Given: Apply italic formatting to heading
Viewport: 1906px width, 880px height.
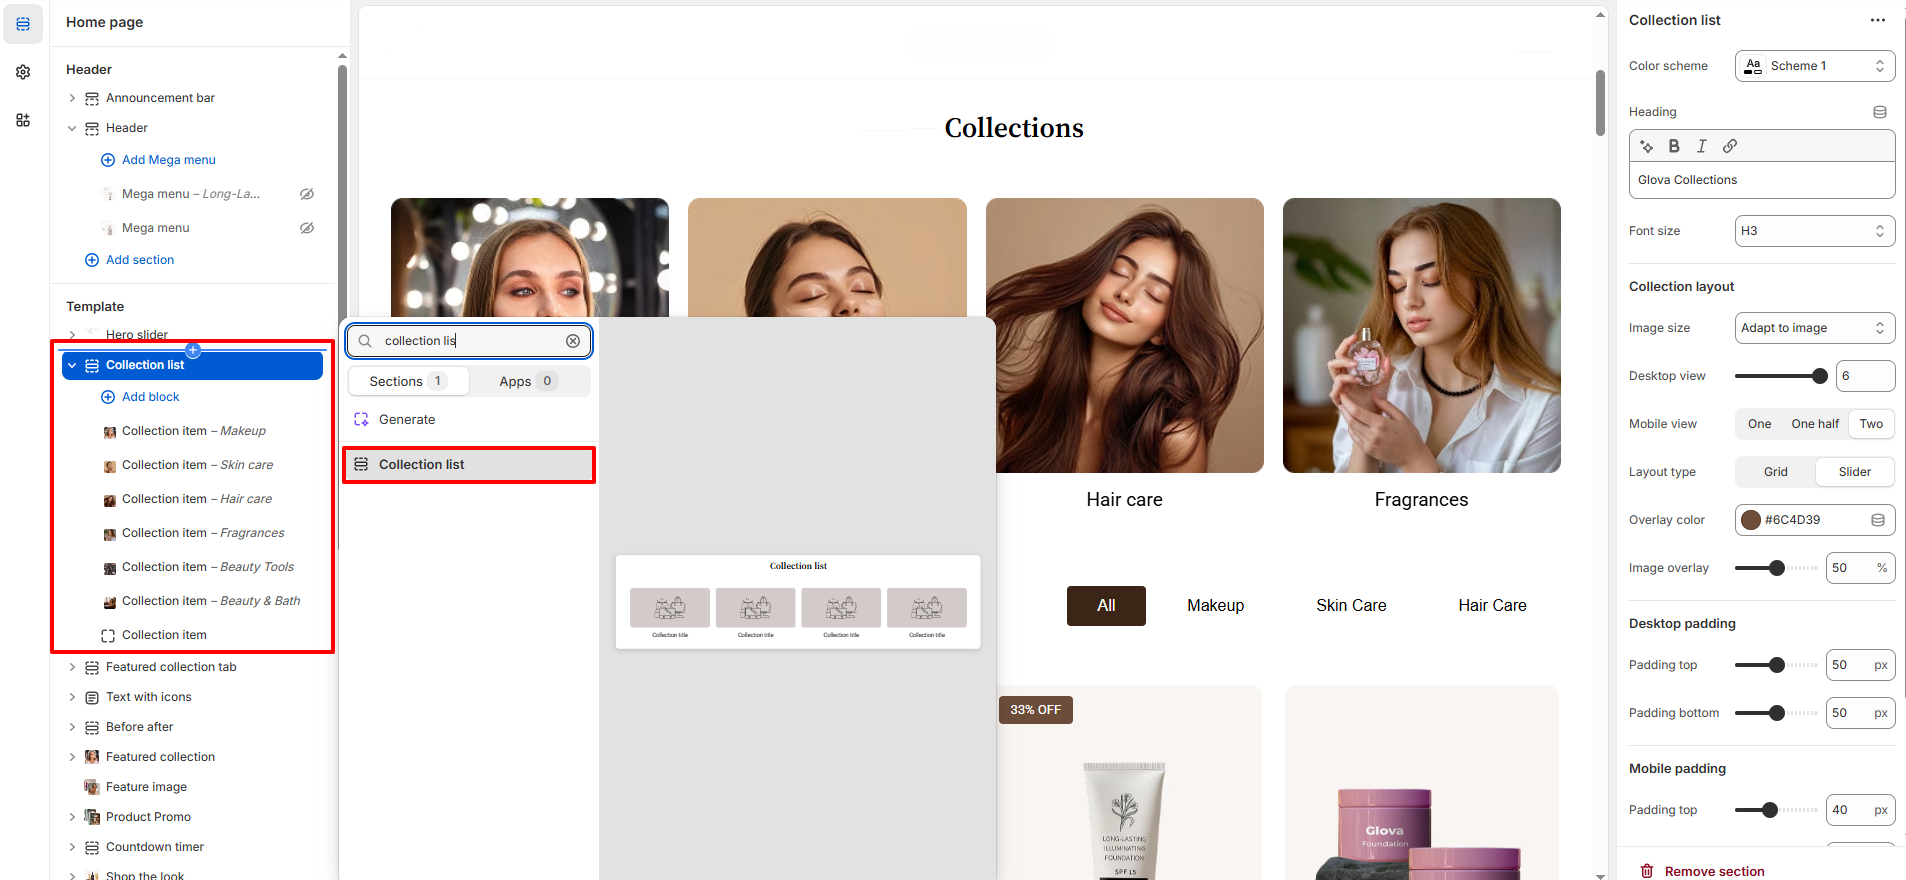Looking at the screenshot, I should click(x=1702, y=146).
